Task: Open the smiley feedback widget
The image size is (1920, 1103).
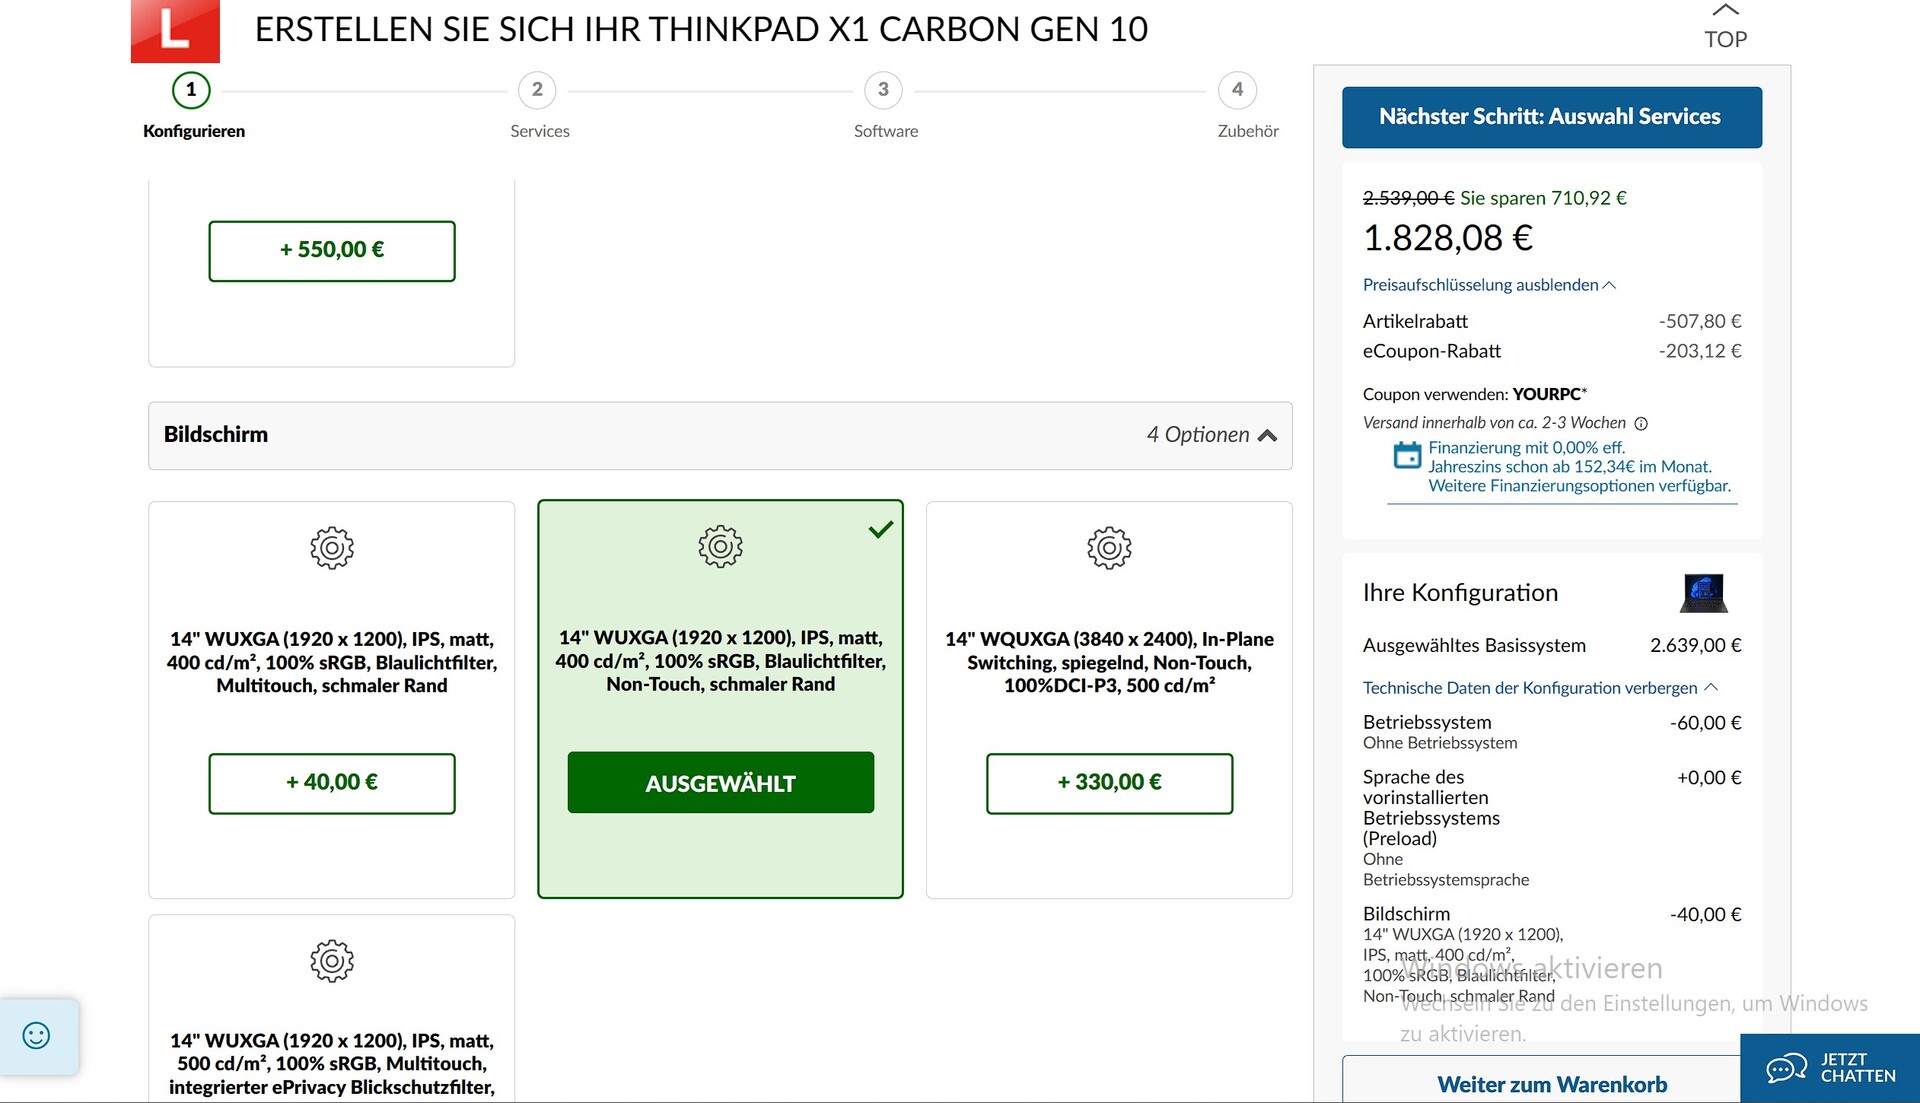Action: (x=37, y=1036)
